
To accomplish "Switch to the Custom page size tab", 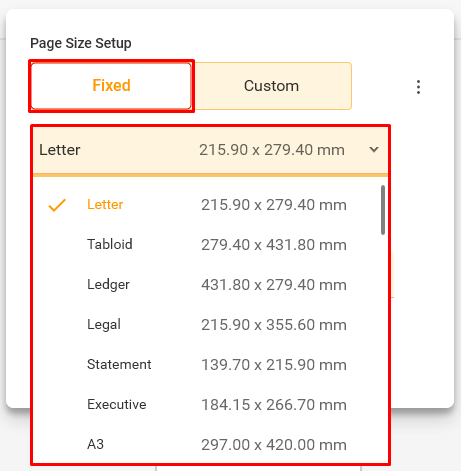I will [x=271, y=86].
